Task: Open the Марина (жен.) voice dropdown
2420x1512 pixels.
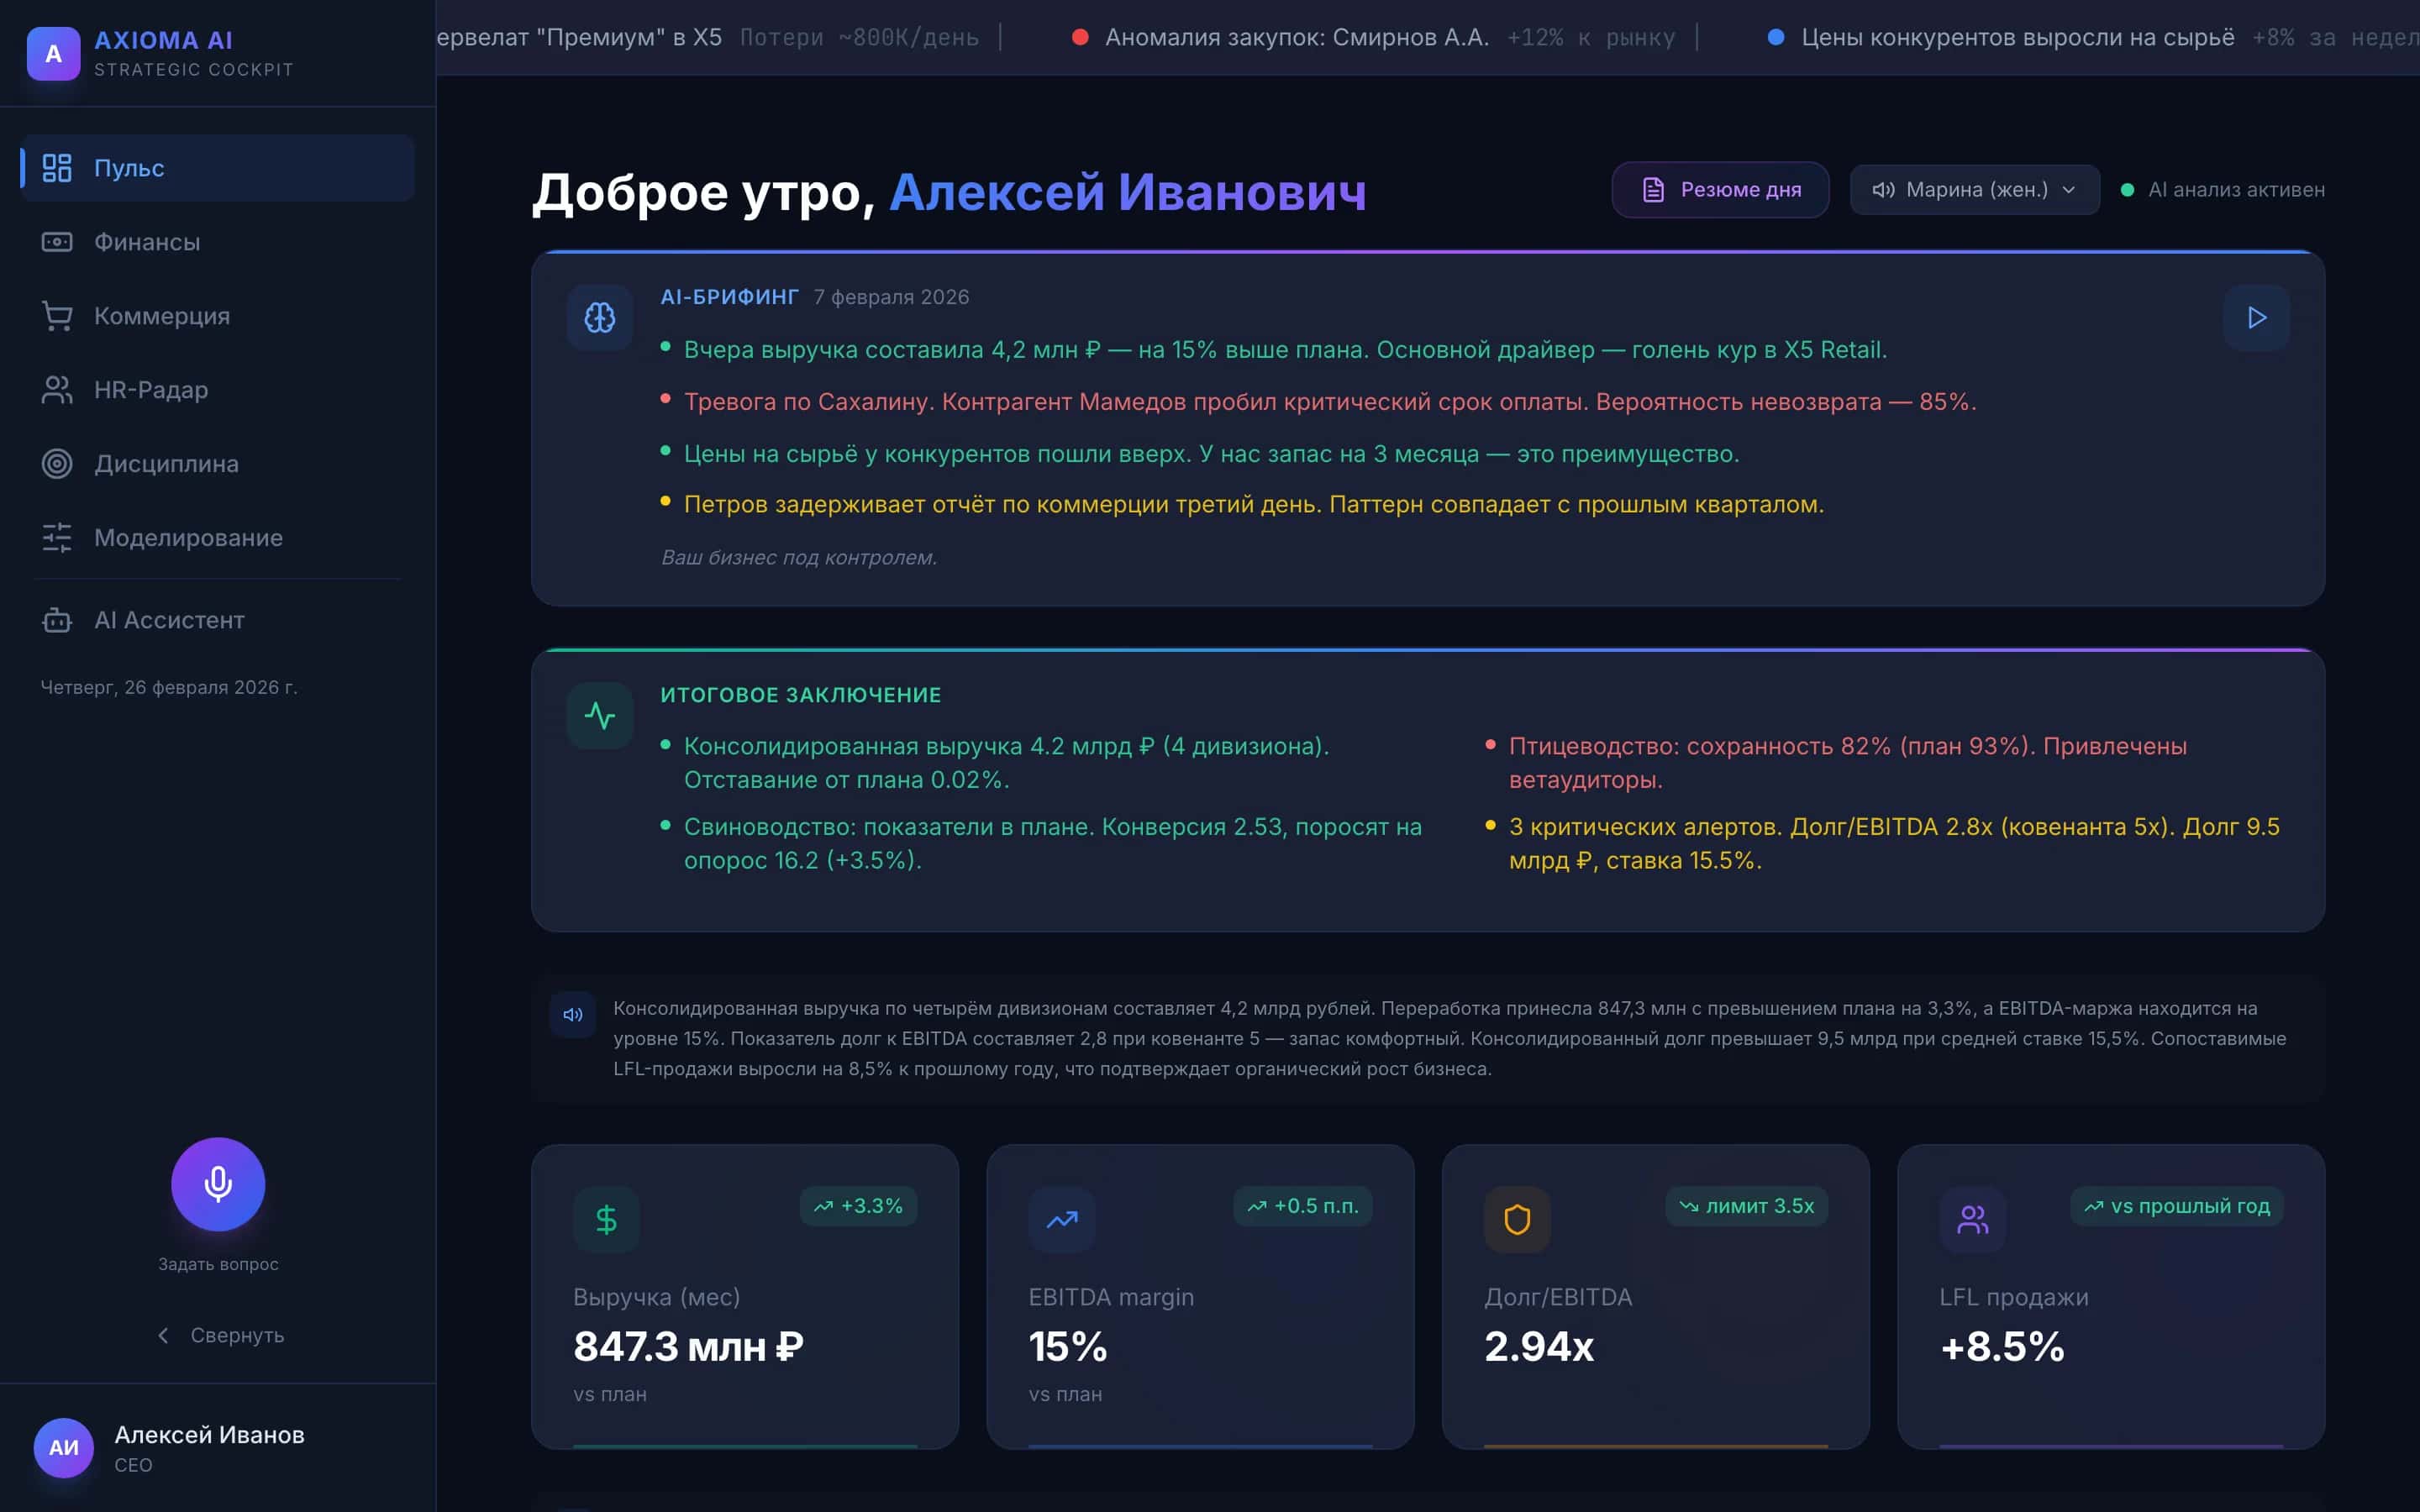Action: click(1974, 190)
